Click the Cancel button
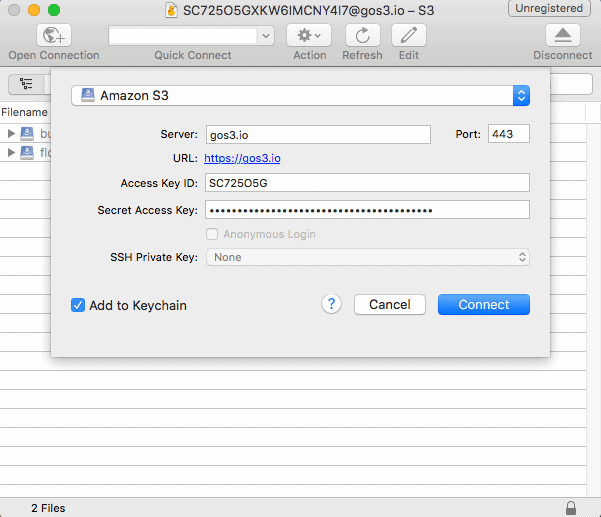Screen dimensions: 601x517 390,305
